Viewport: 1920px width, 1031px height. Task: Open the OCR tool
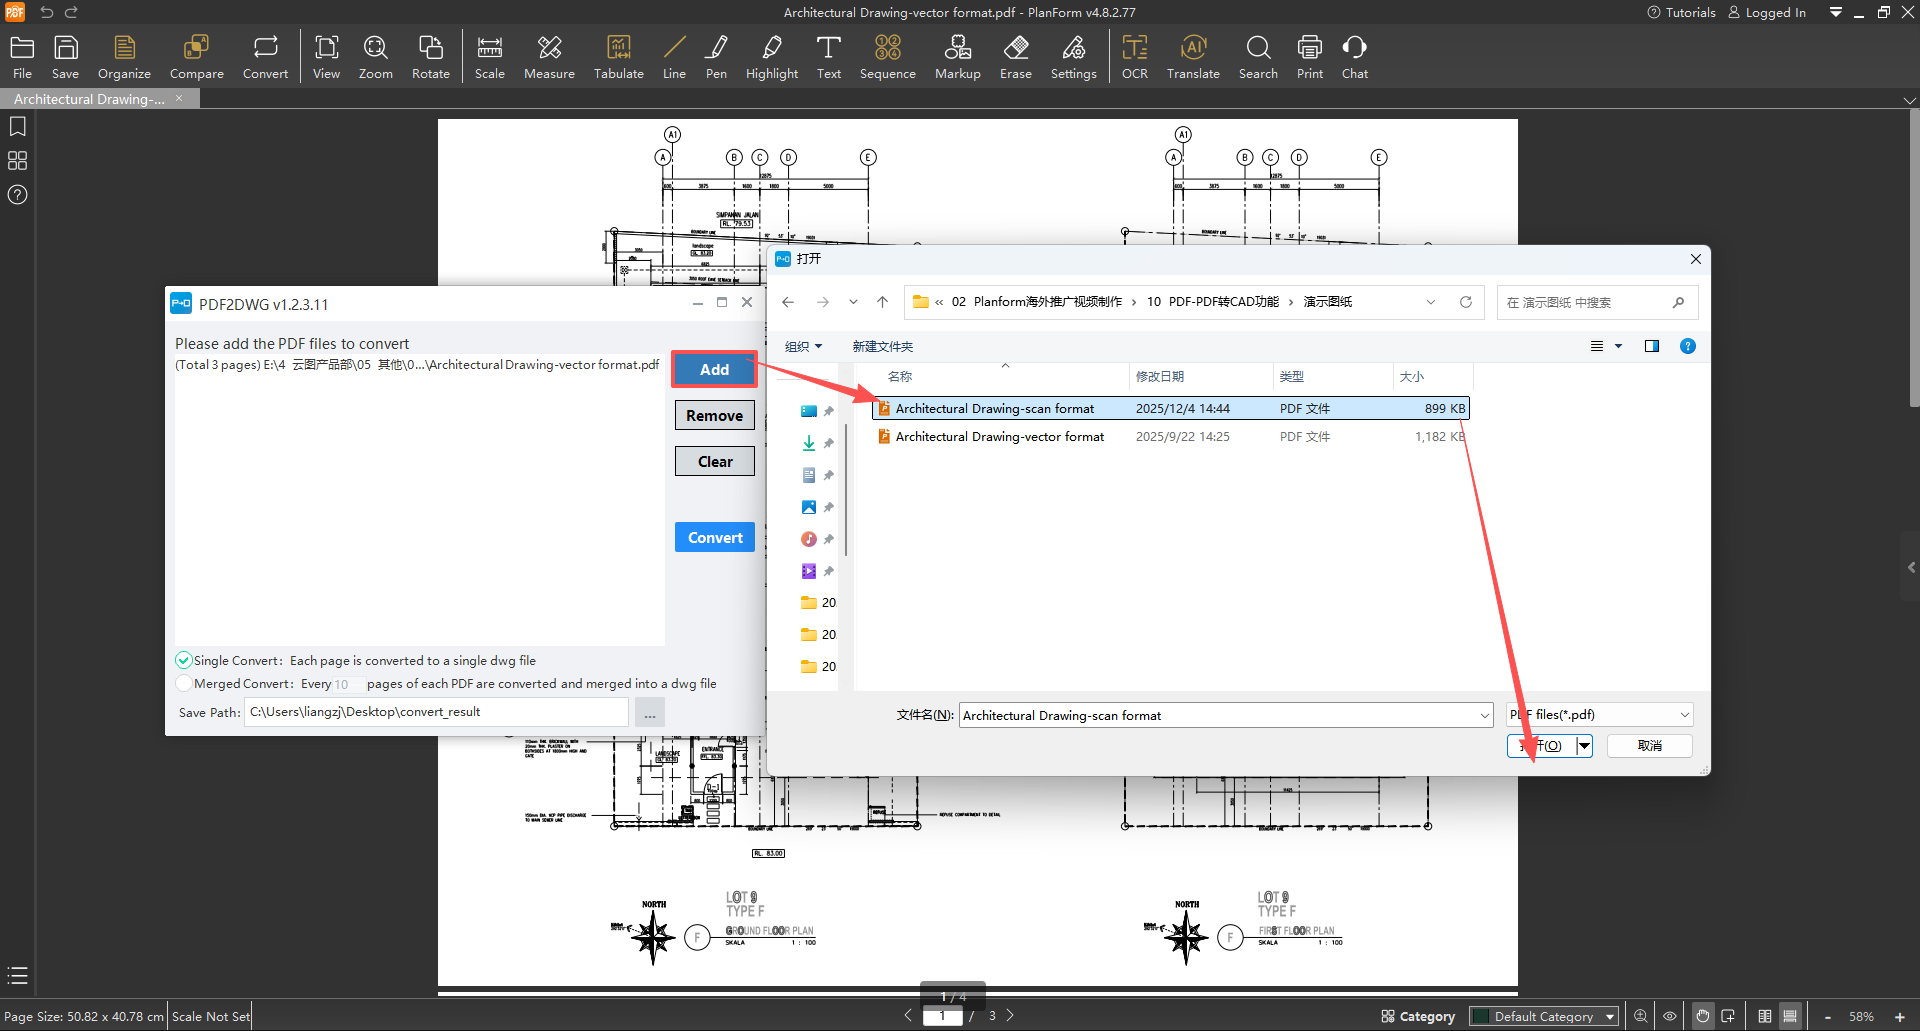[1134, 57]
